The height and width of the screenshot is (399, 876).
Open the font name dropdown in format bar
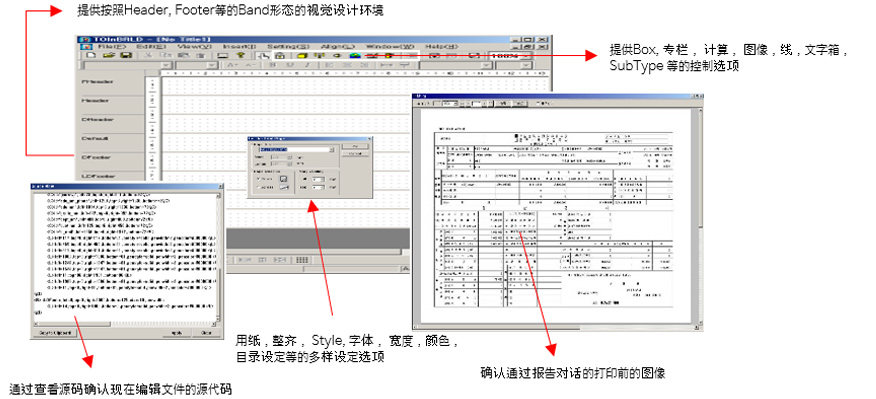[x=126, y=65]
